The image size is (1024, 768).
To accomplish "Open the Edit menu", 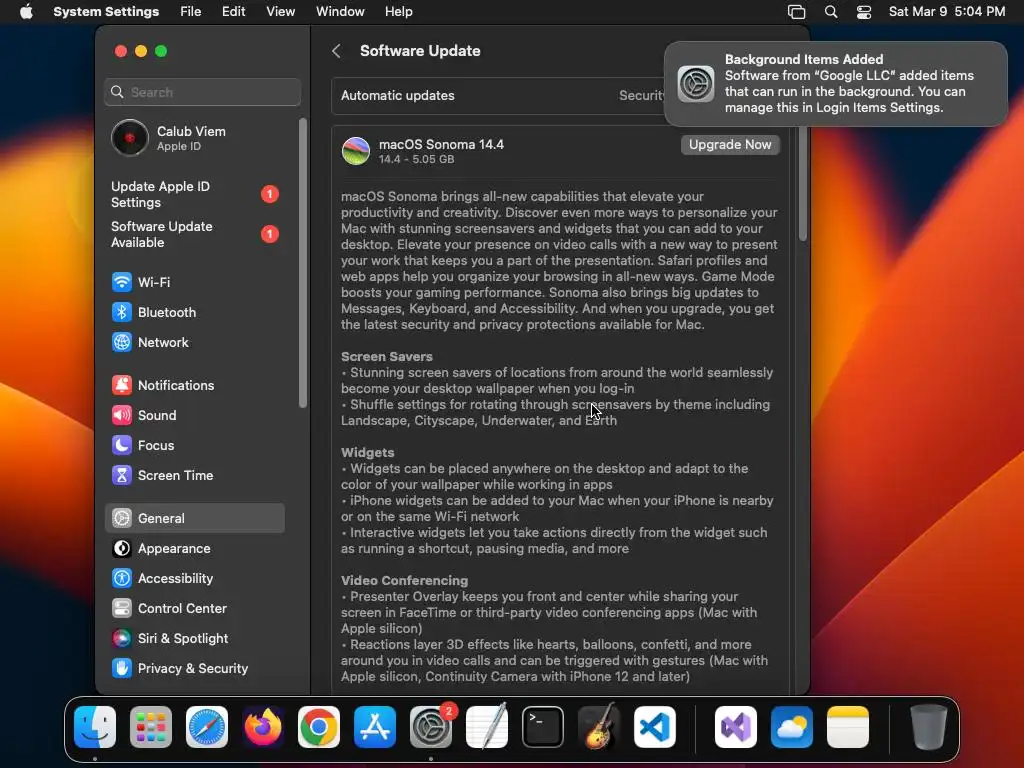I will (233, 12).
